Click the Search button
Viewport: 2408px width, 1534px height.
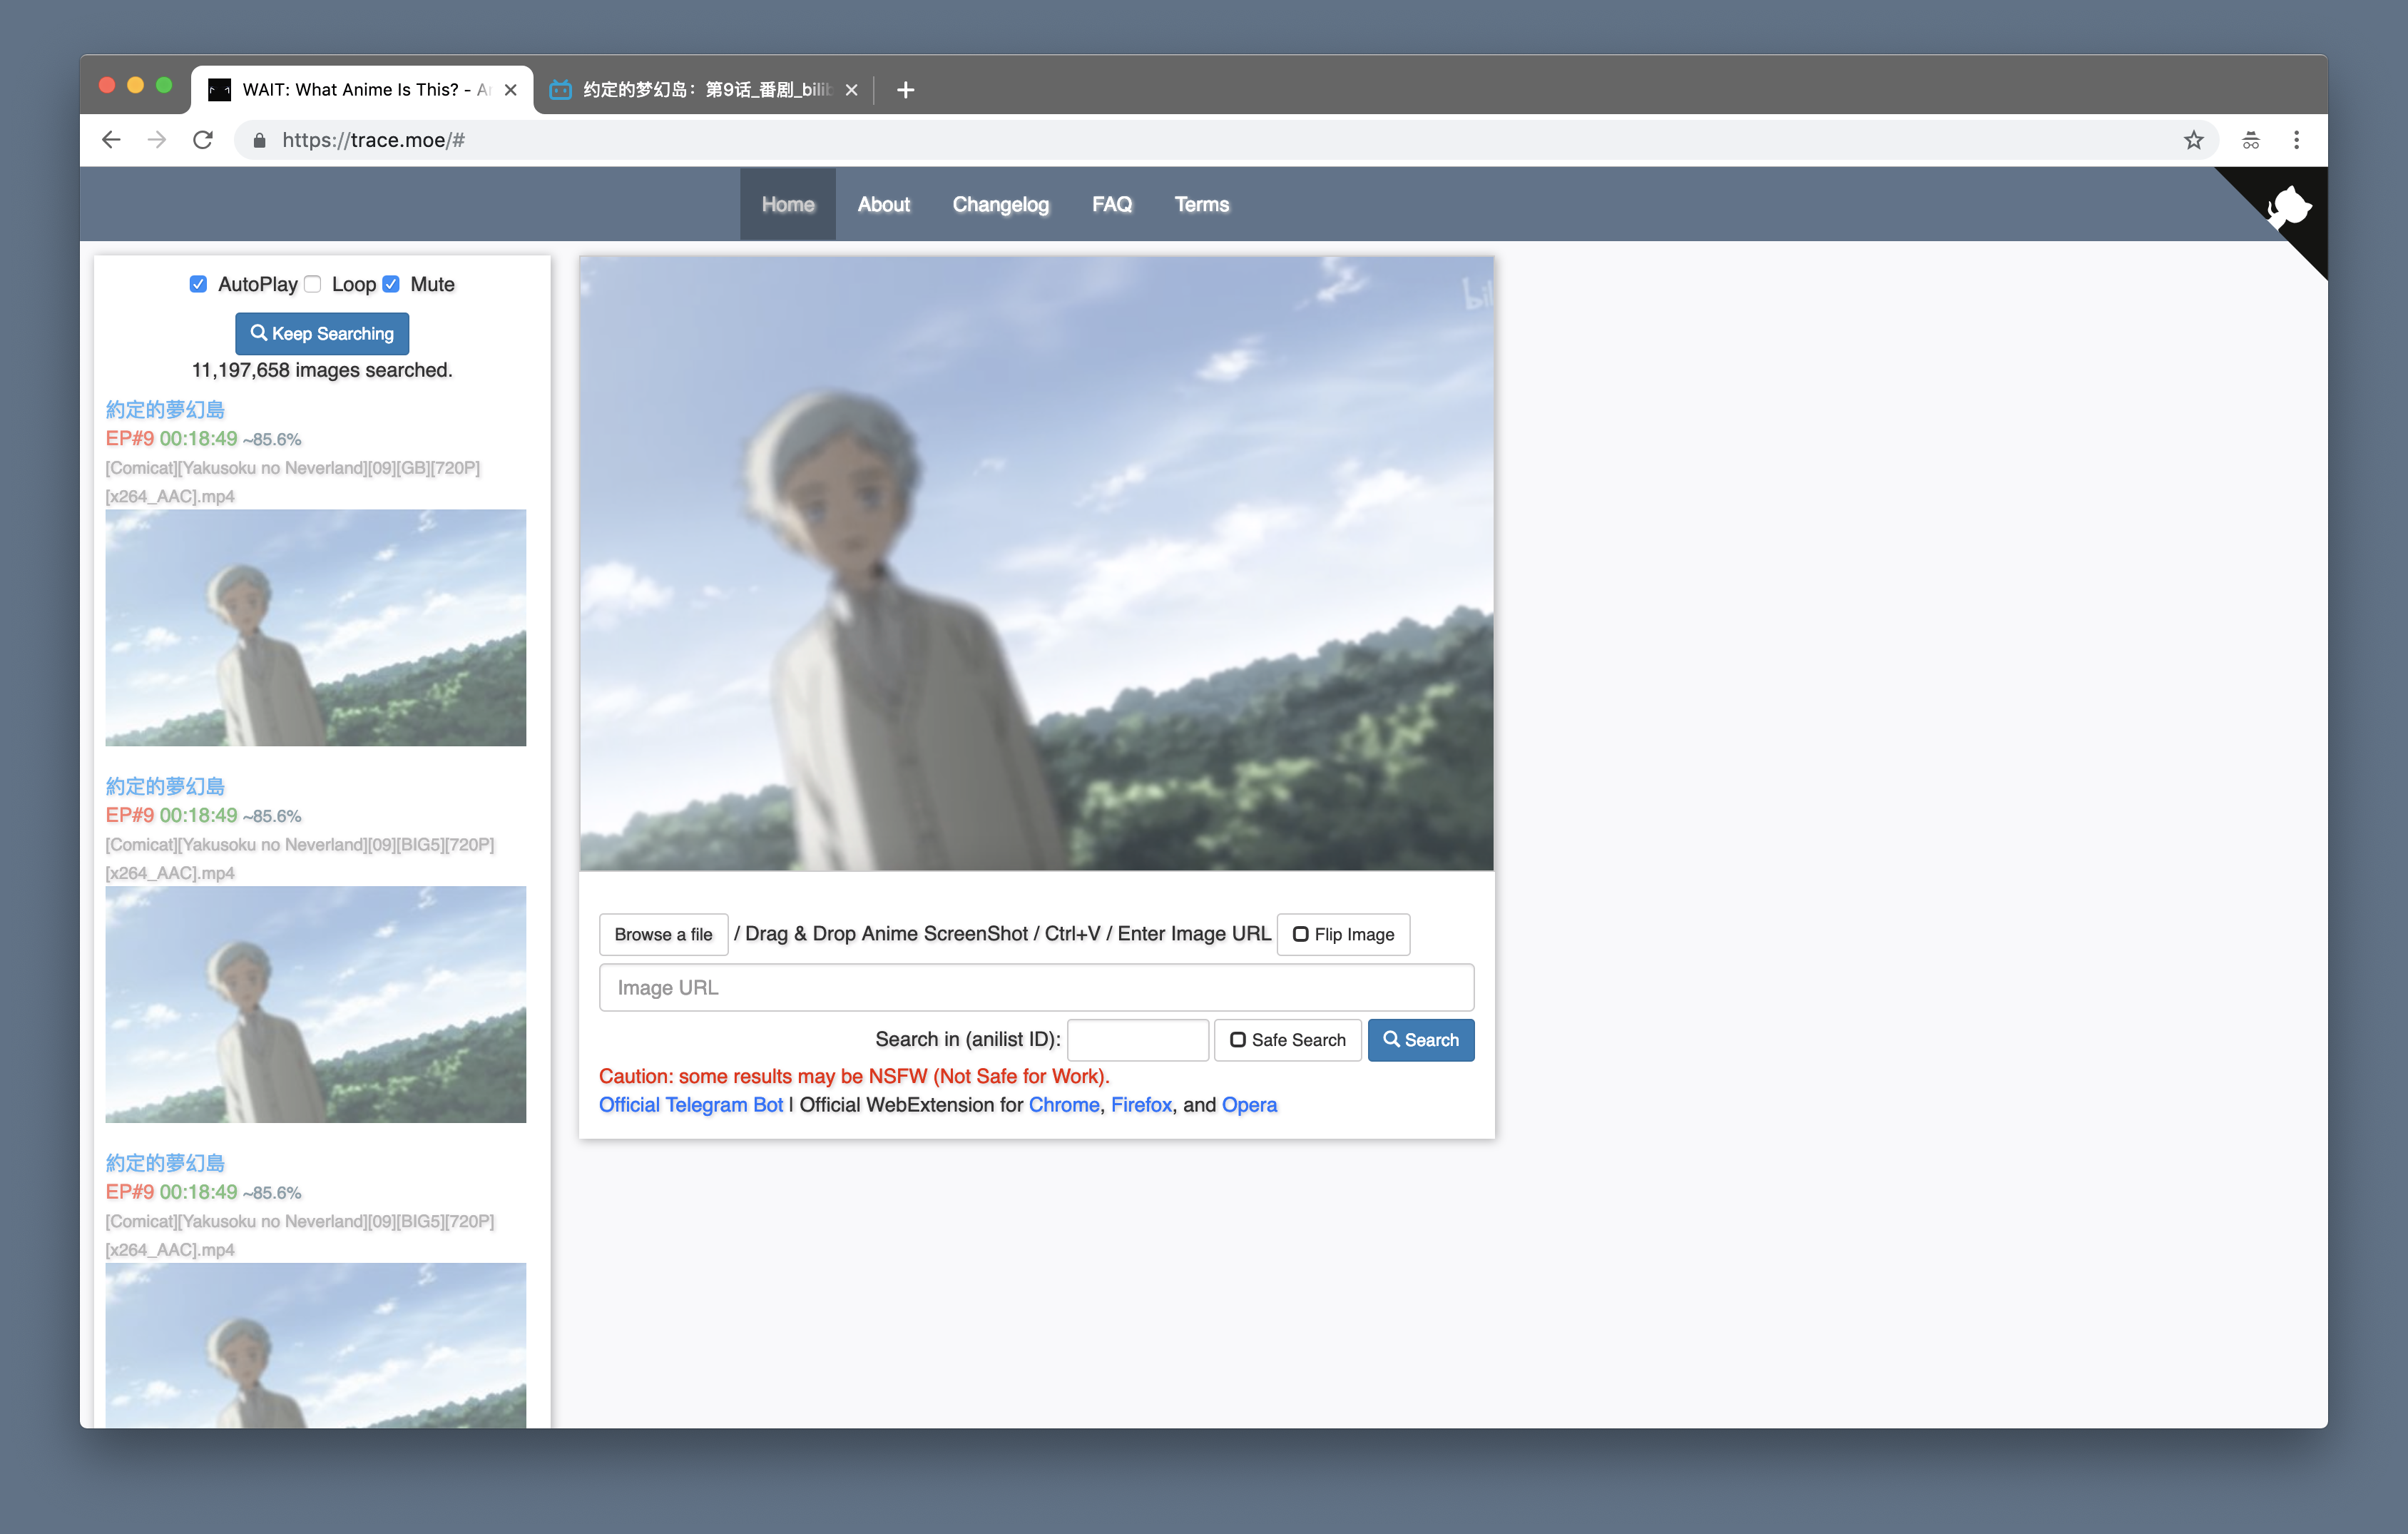click(x=1422, y=1039)
